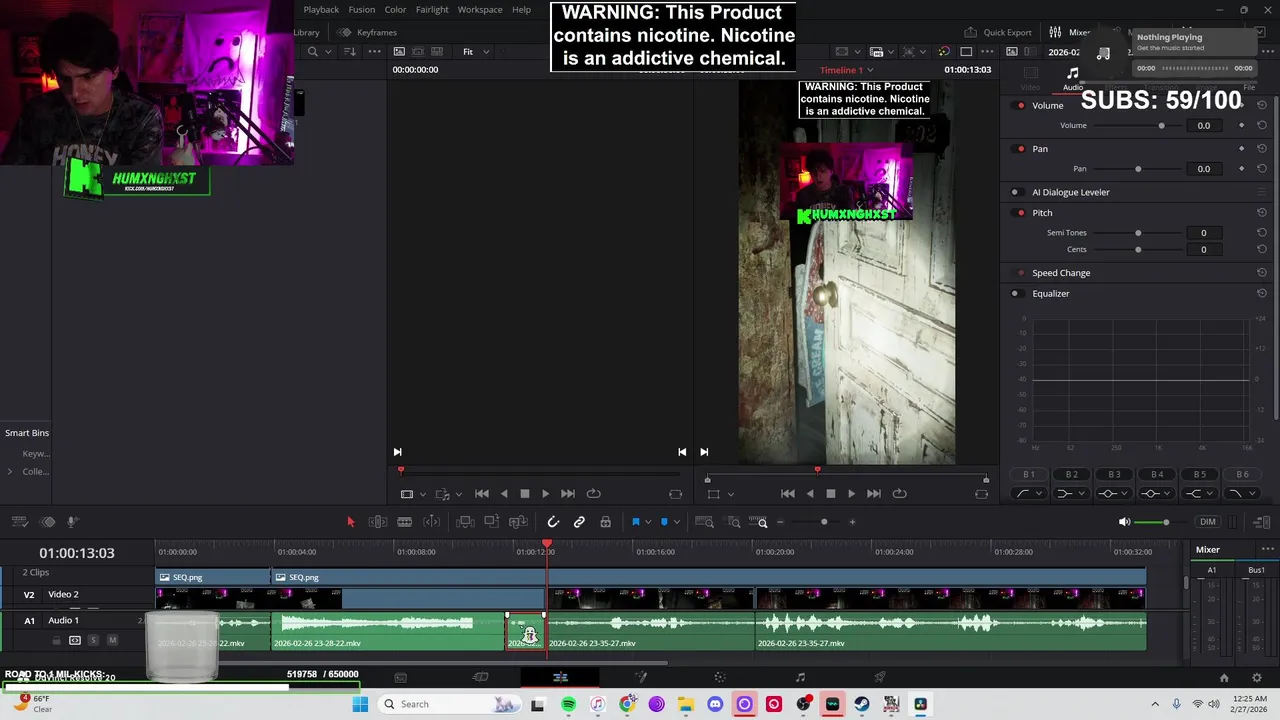The width and height of the screenshot is (1280, 720).
Task: Open the Color menu
Action: coord(396,10)
